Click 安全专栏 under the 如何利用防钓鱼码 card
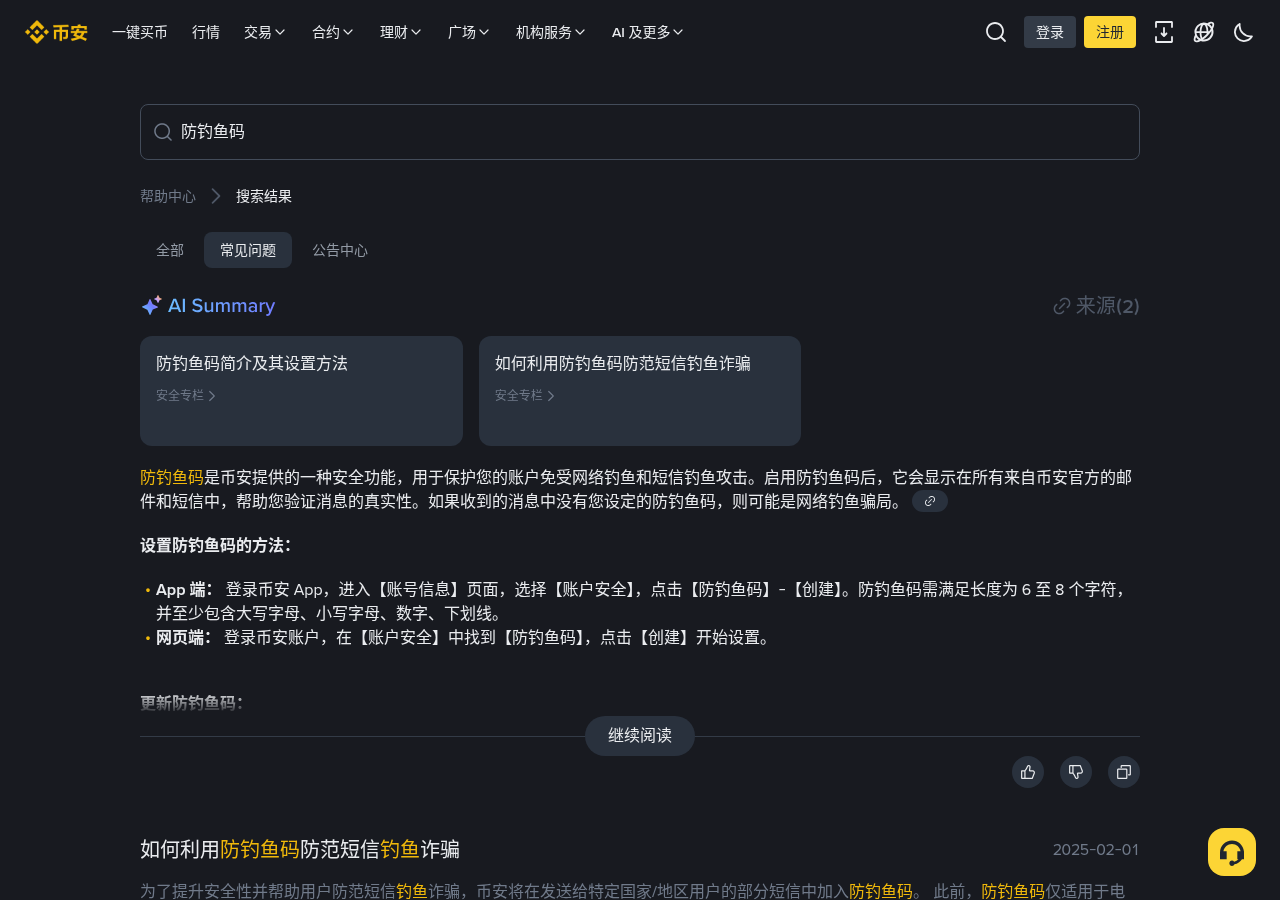The width and height of the screenshot is (1280, 900). click(x=525, y=395)
